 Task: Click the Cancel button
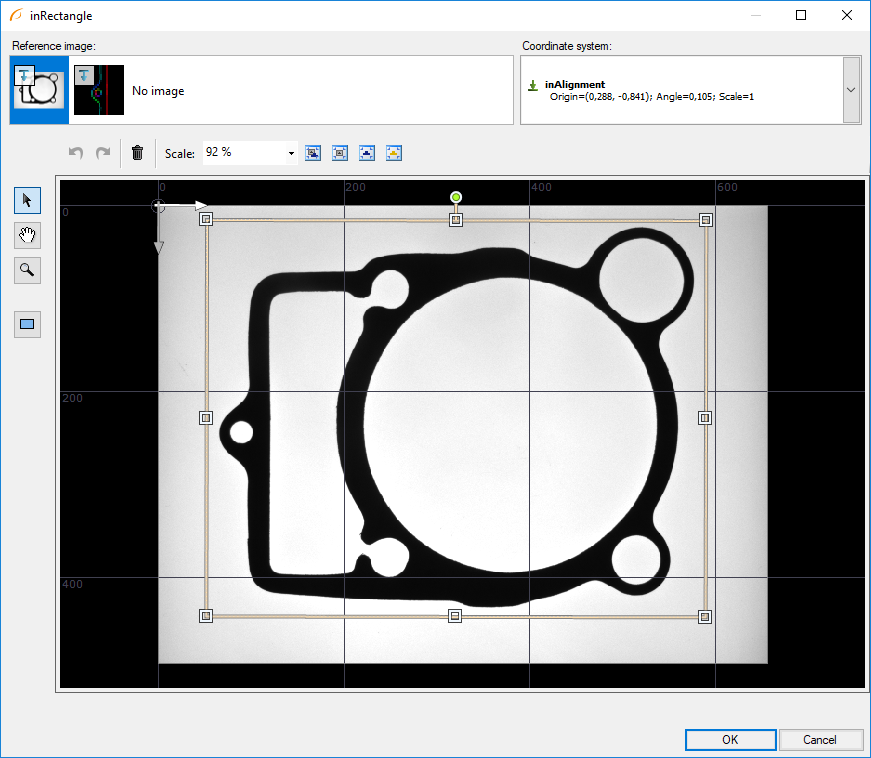pyautogui.click(x=820, y=740)
